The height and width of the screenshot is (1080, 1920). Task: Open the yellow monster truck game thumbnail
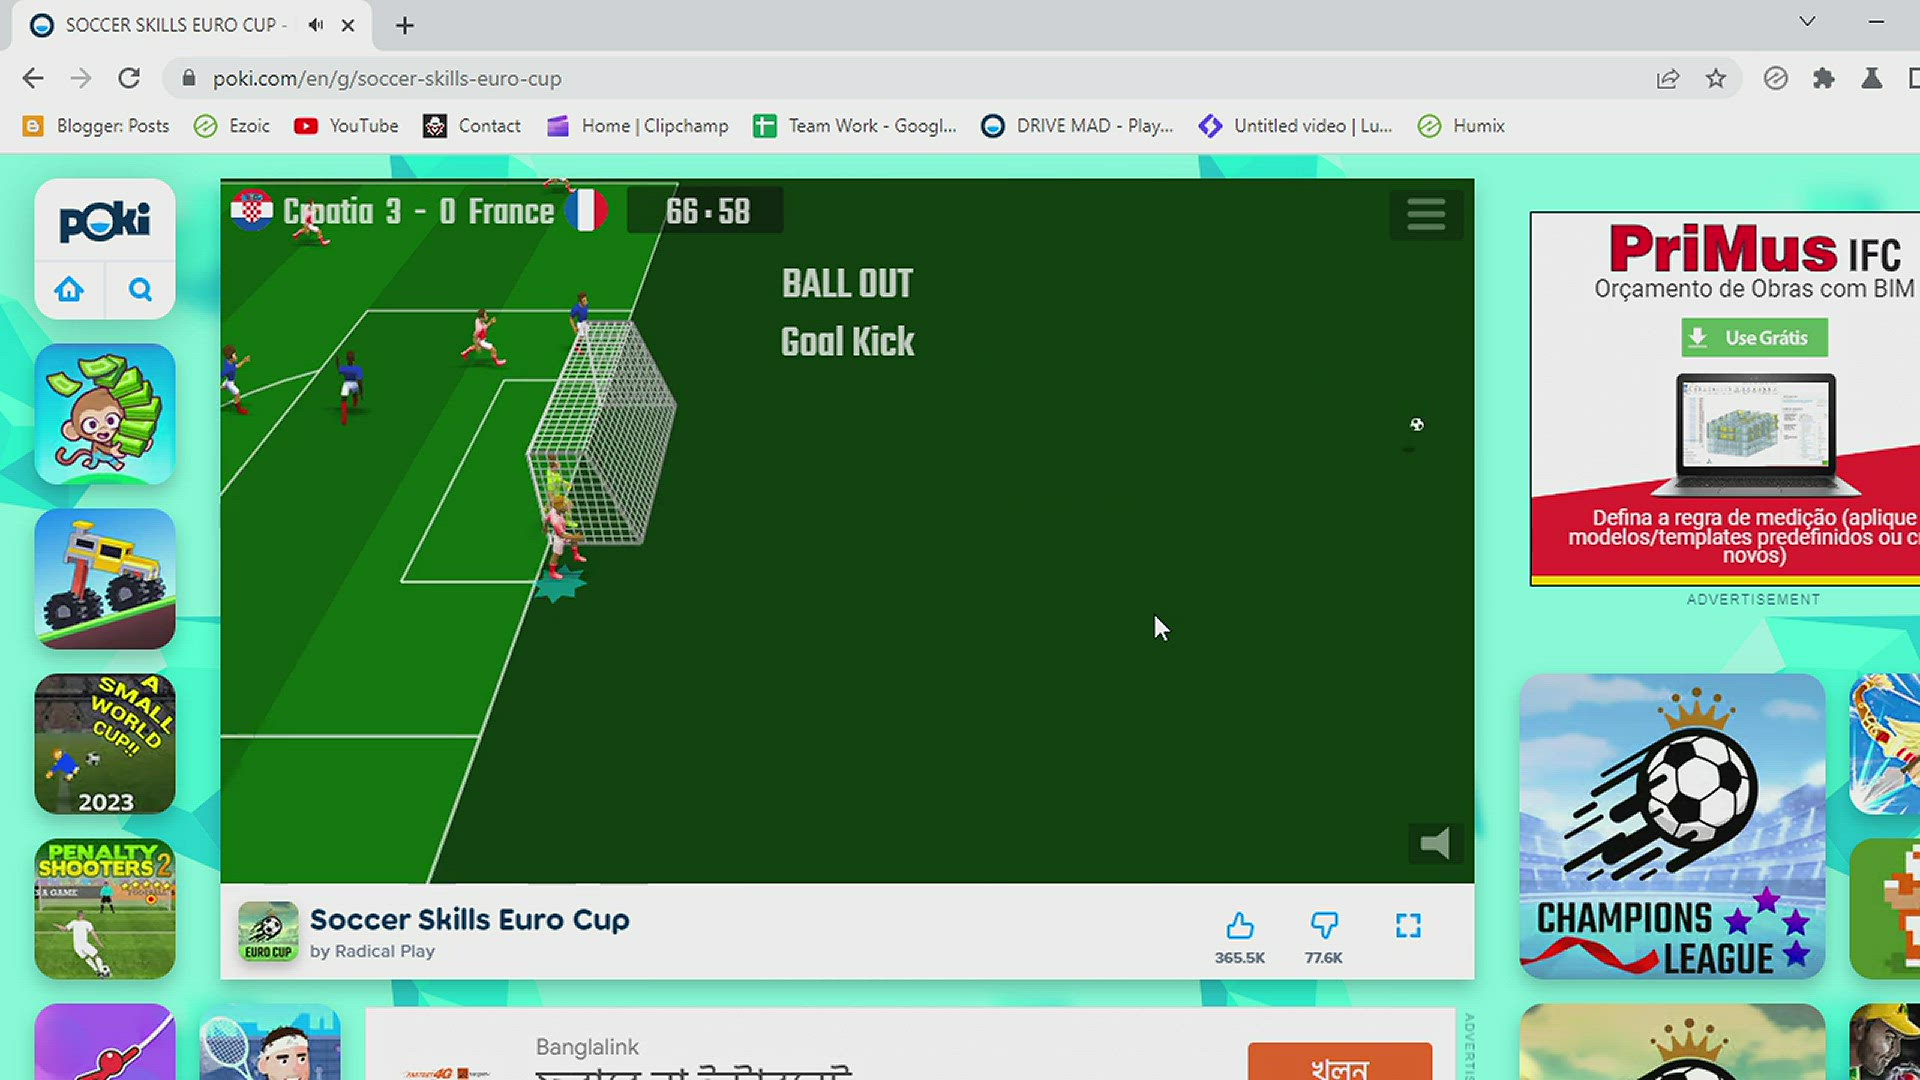point(105,579)
